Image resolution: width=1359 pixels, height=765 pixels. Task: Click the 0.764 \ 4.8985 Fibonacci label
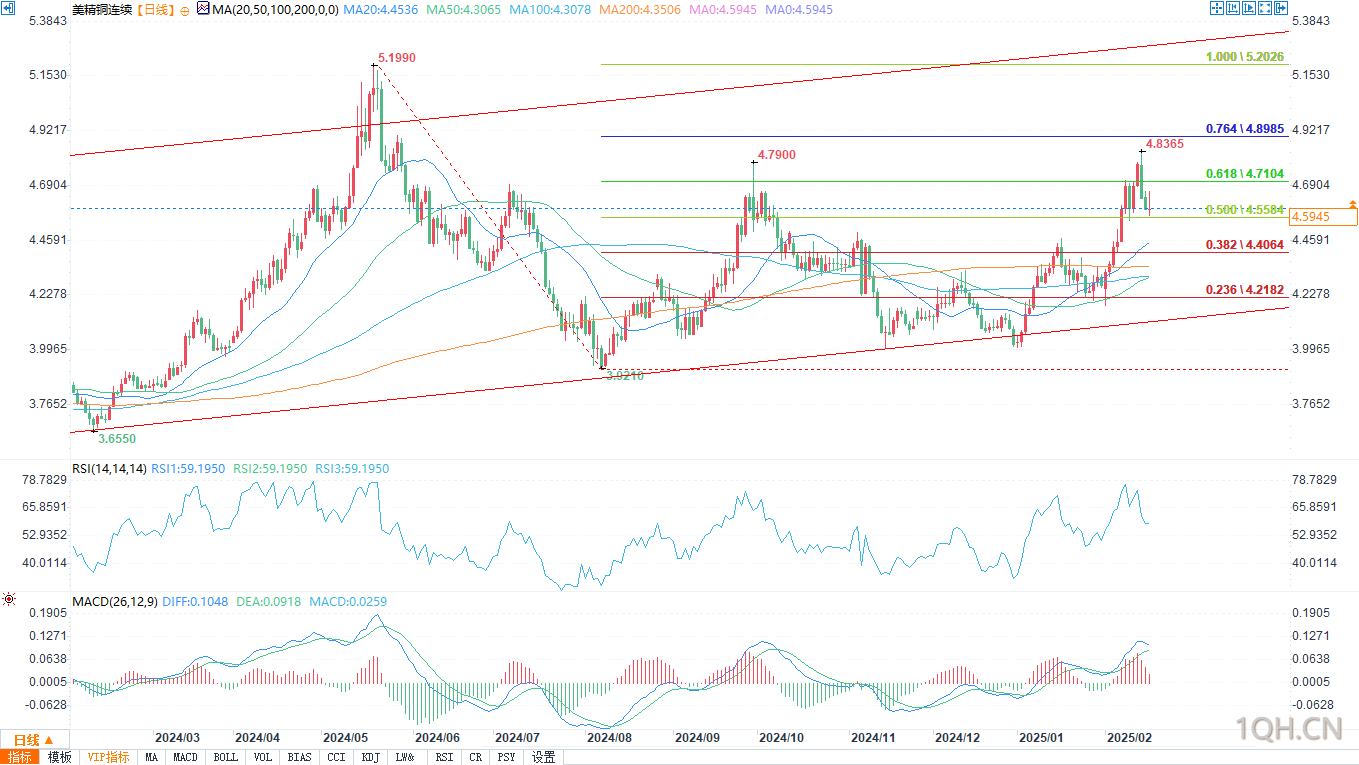coord(1247,129)
